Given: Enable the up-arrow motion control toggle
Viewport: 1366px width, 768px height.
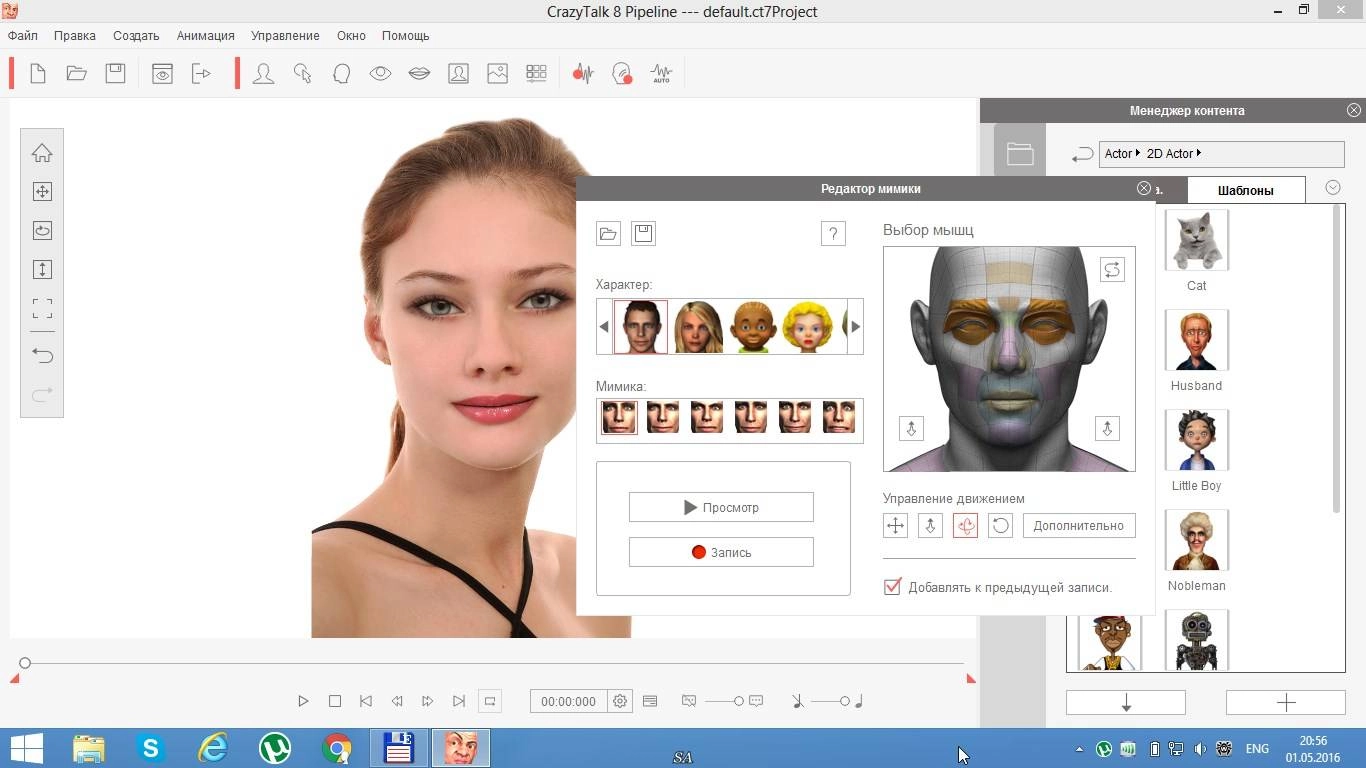Looking at the screenshot, I should (930, 525).
